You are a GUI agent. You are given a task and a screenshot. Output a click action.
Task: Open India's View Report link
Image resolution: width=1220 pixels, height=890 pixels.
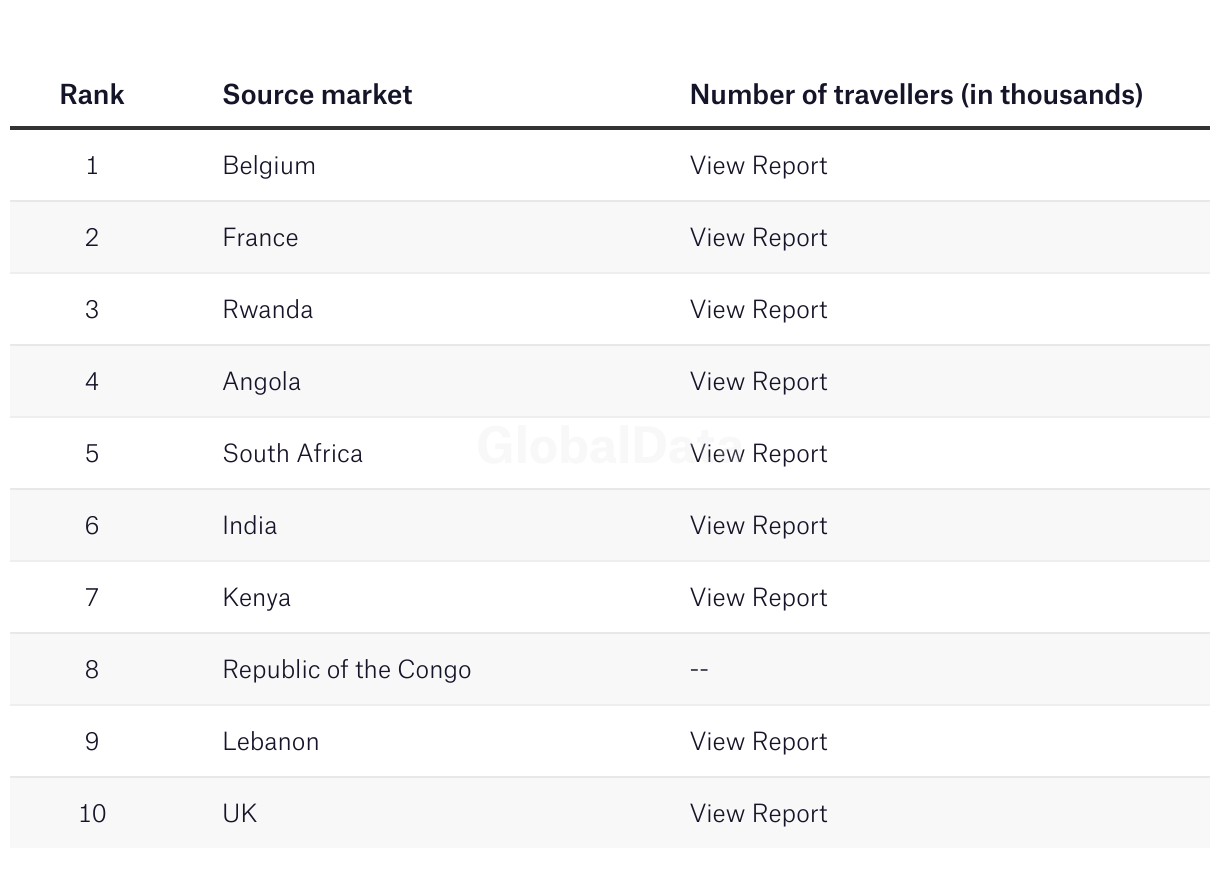tap(758, 526)
